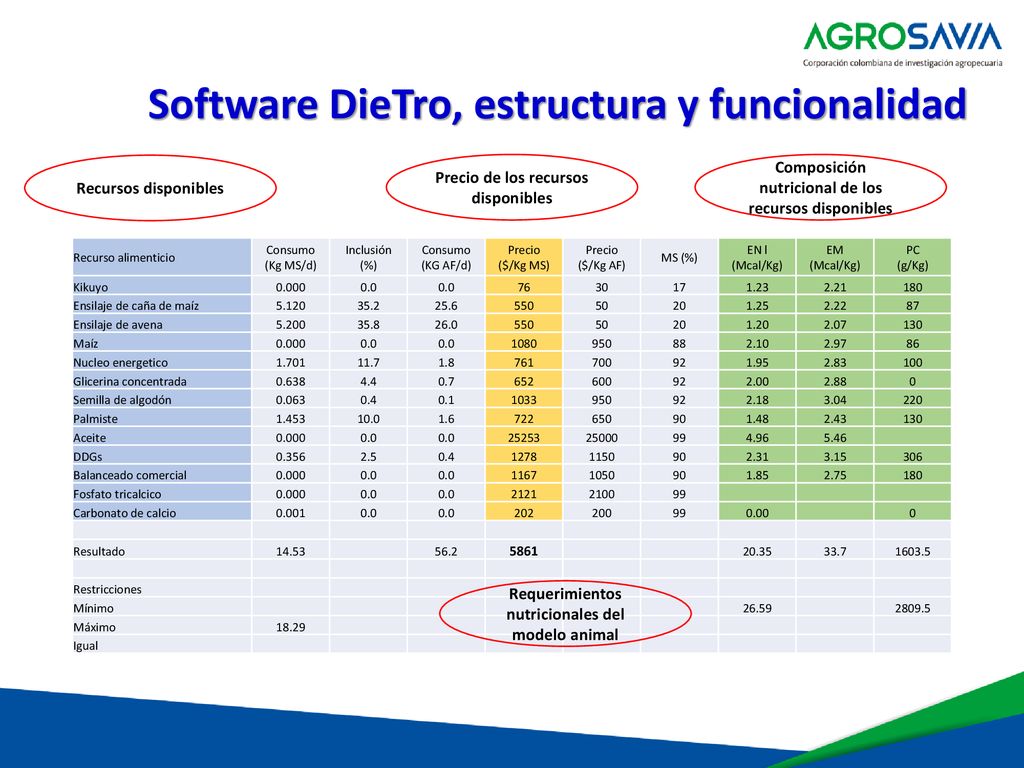Select inclusión value 11.7 for Nucleo energetico
Viewport: 1024px width, 768px height.
[x=368, y=362]
